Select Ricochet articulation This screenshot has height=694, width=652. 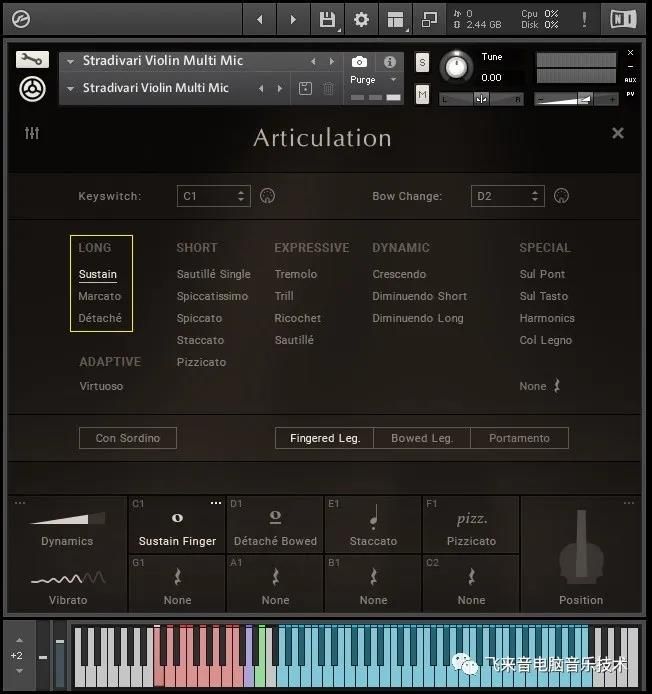[297, 318]
